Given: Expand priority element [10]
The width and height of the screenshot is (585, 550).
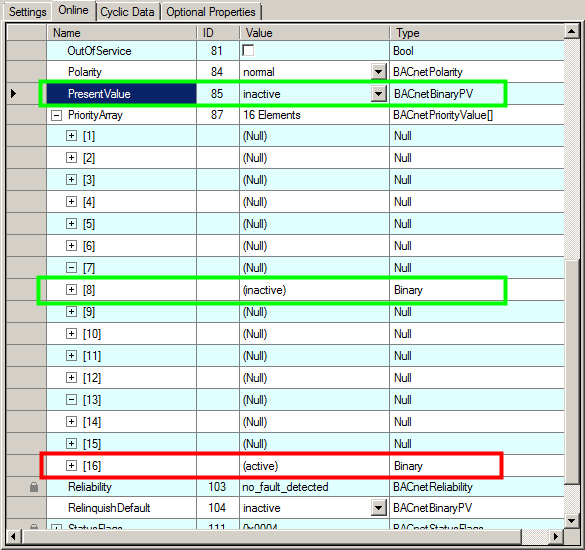Looking at the screenshot, I should tap(71, 334).
